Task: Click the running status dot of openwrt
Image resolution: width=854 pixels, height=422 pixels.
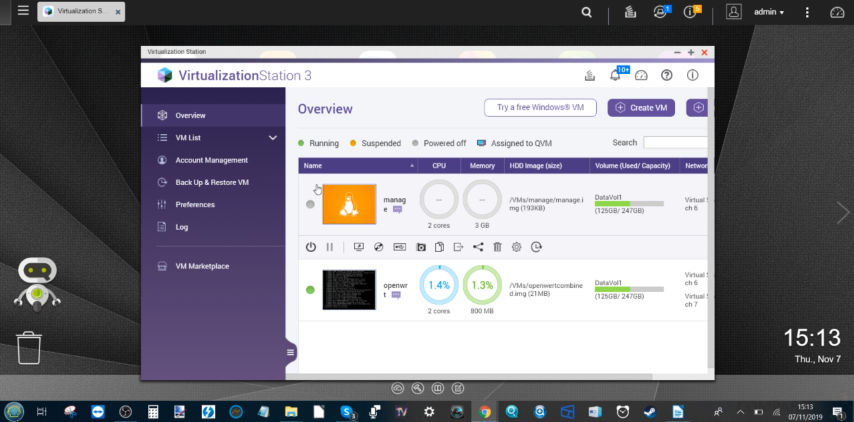Action: click(310, 290)
